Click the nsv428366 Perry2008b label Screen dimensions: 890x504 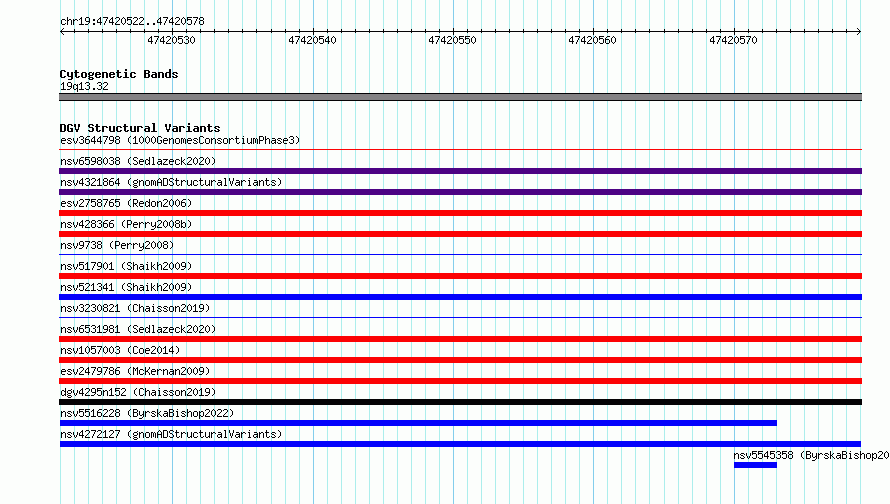pos(126,224)
